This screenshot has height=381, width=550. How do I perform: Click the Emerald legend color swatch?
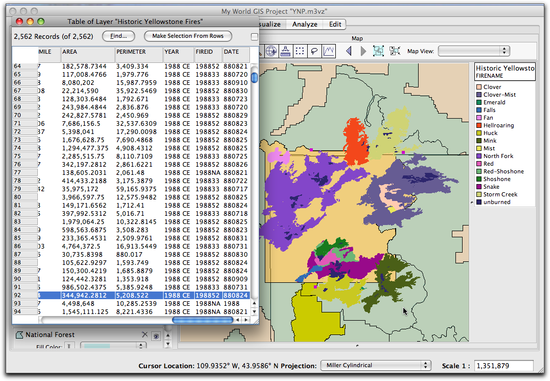(x=479, y=102)
